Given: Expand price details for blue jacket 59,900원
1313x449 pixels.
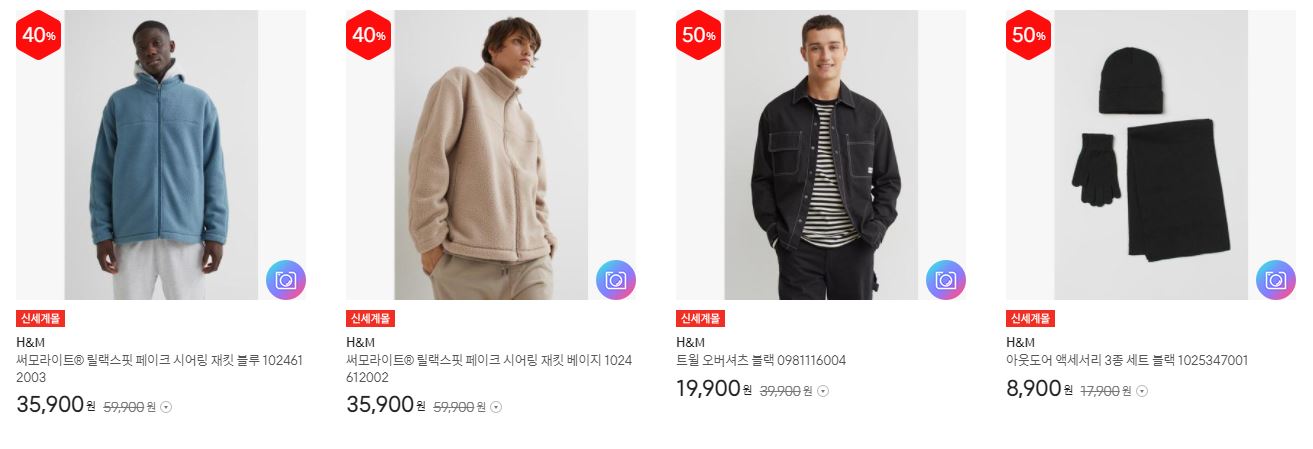Looking at the screenshot, I should pyautogui.click(x=166, y=407).
